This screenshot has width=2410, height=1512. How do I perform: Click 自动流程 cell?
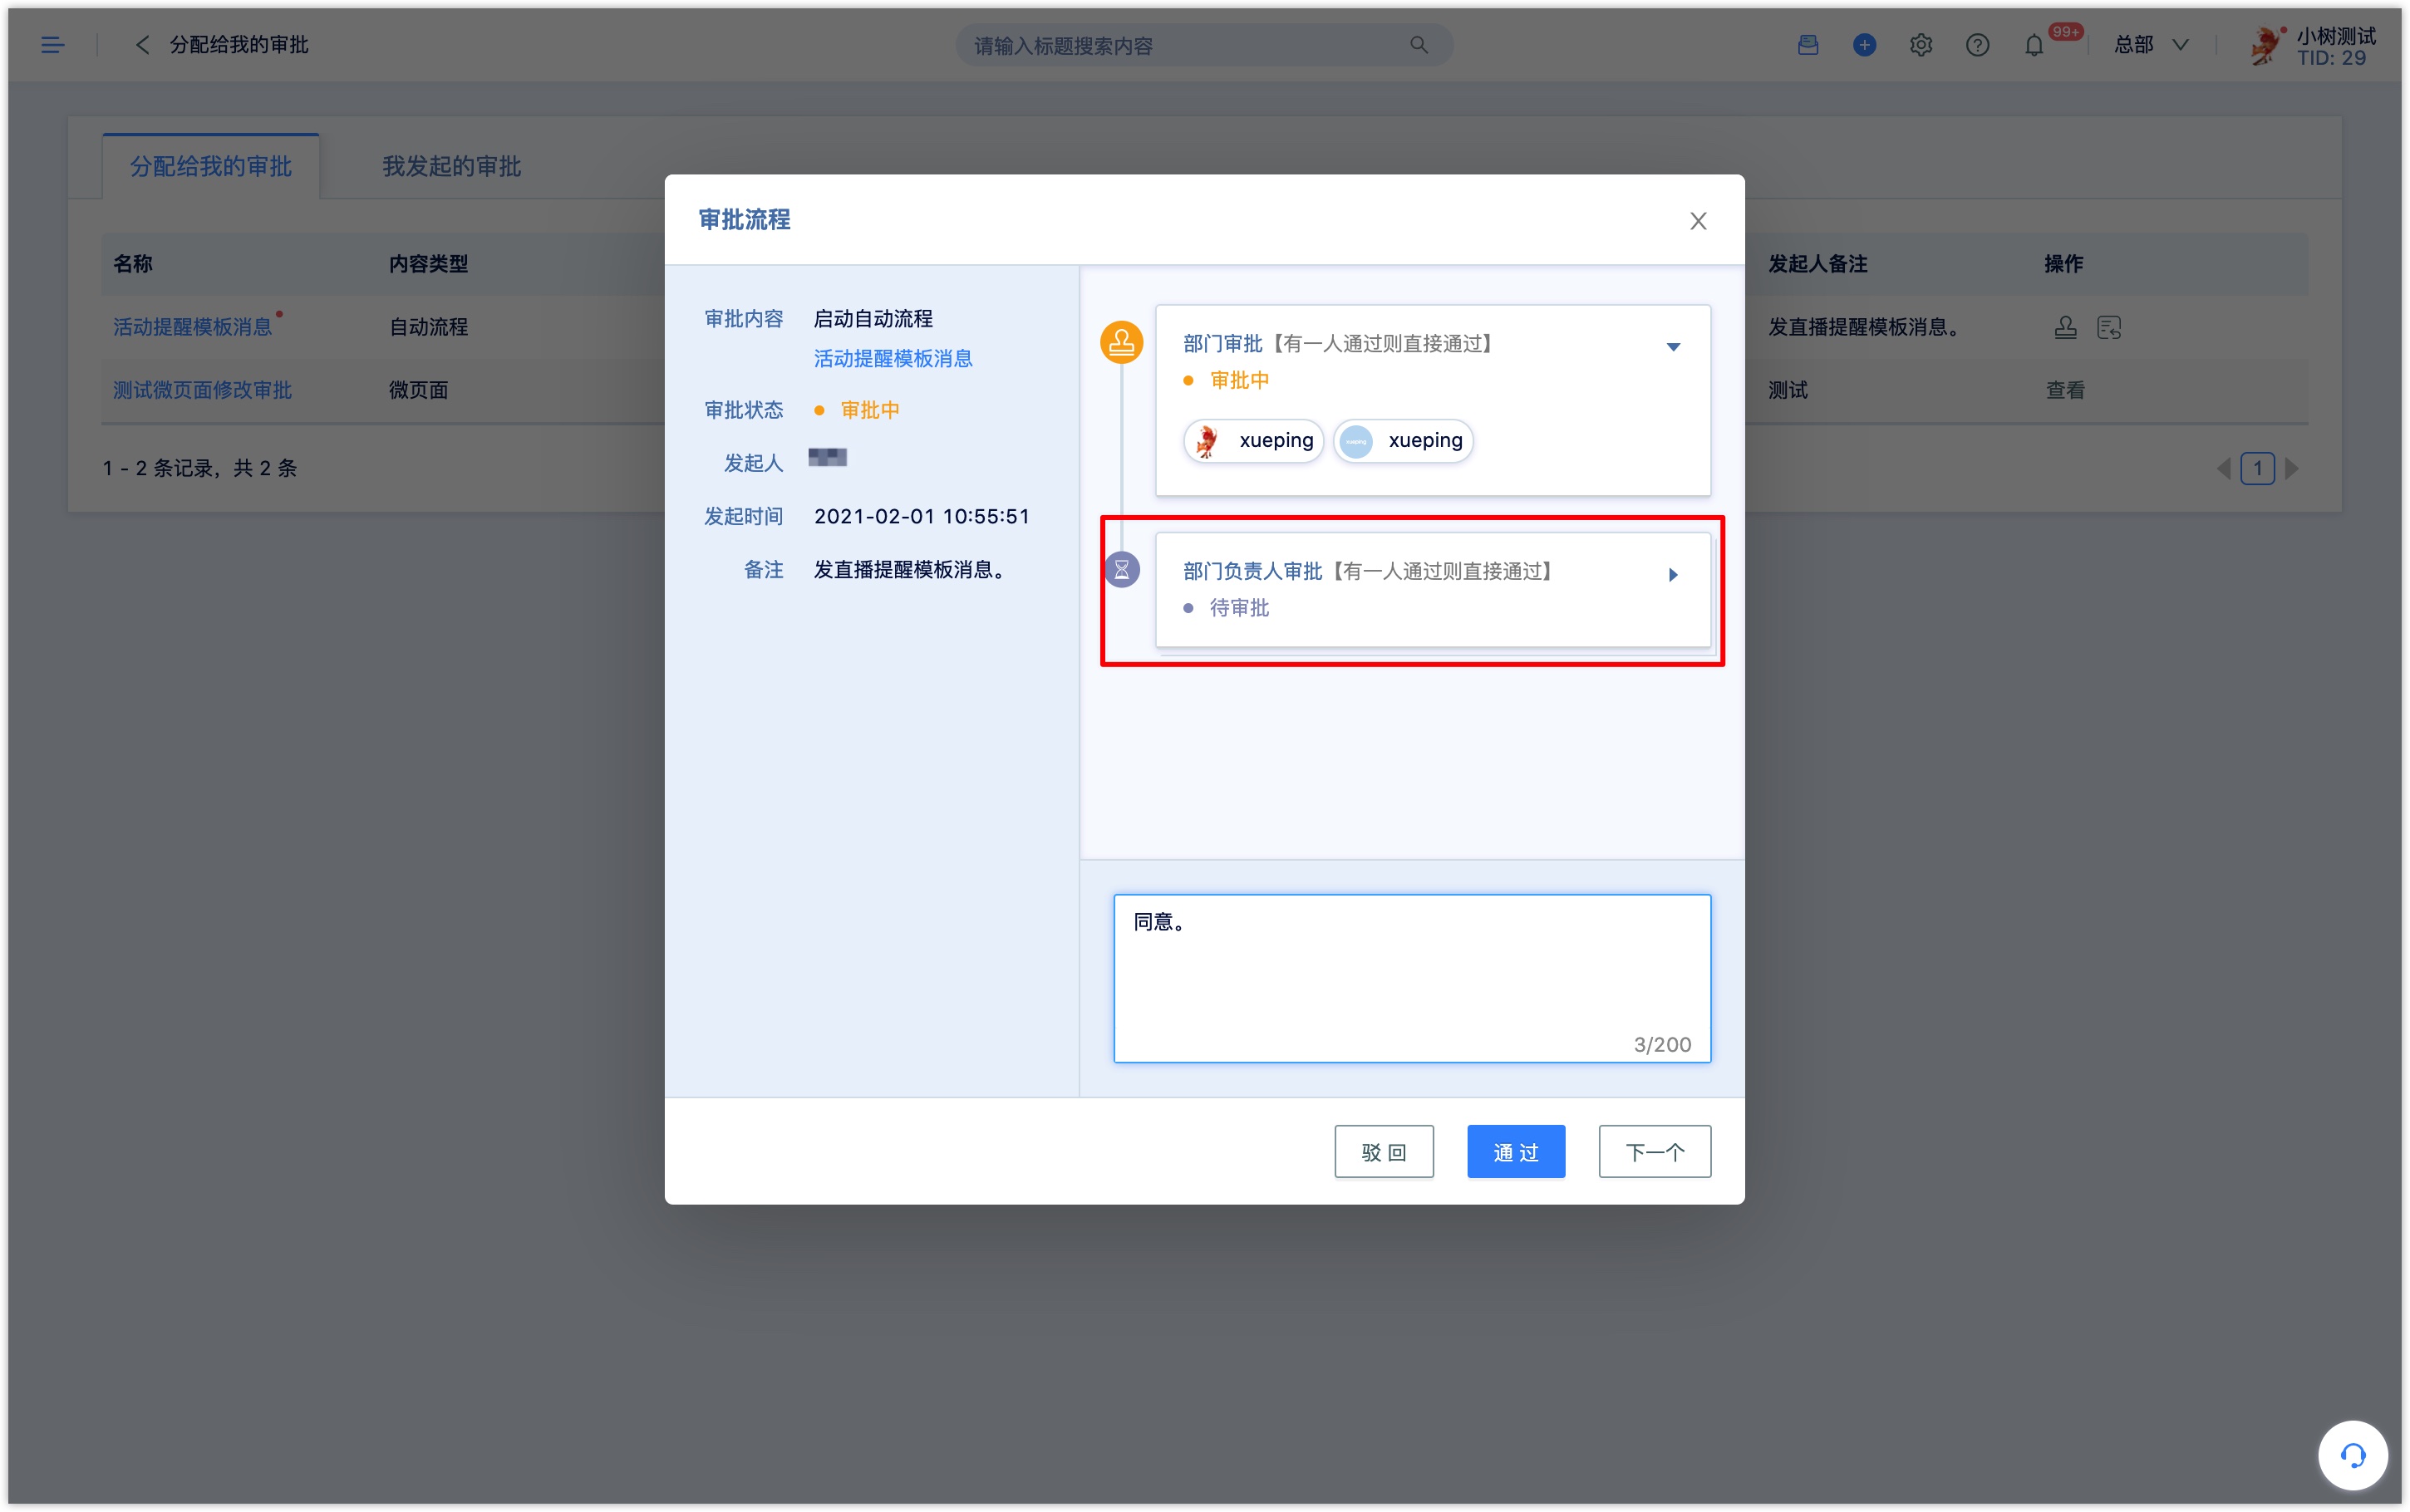coord(428,327)
